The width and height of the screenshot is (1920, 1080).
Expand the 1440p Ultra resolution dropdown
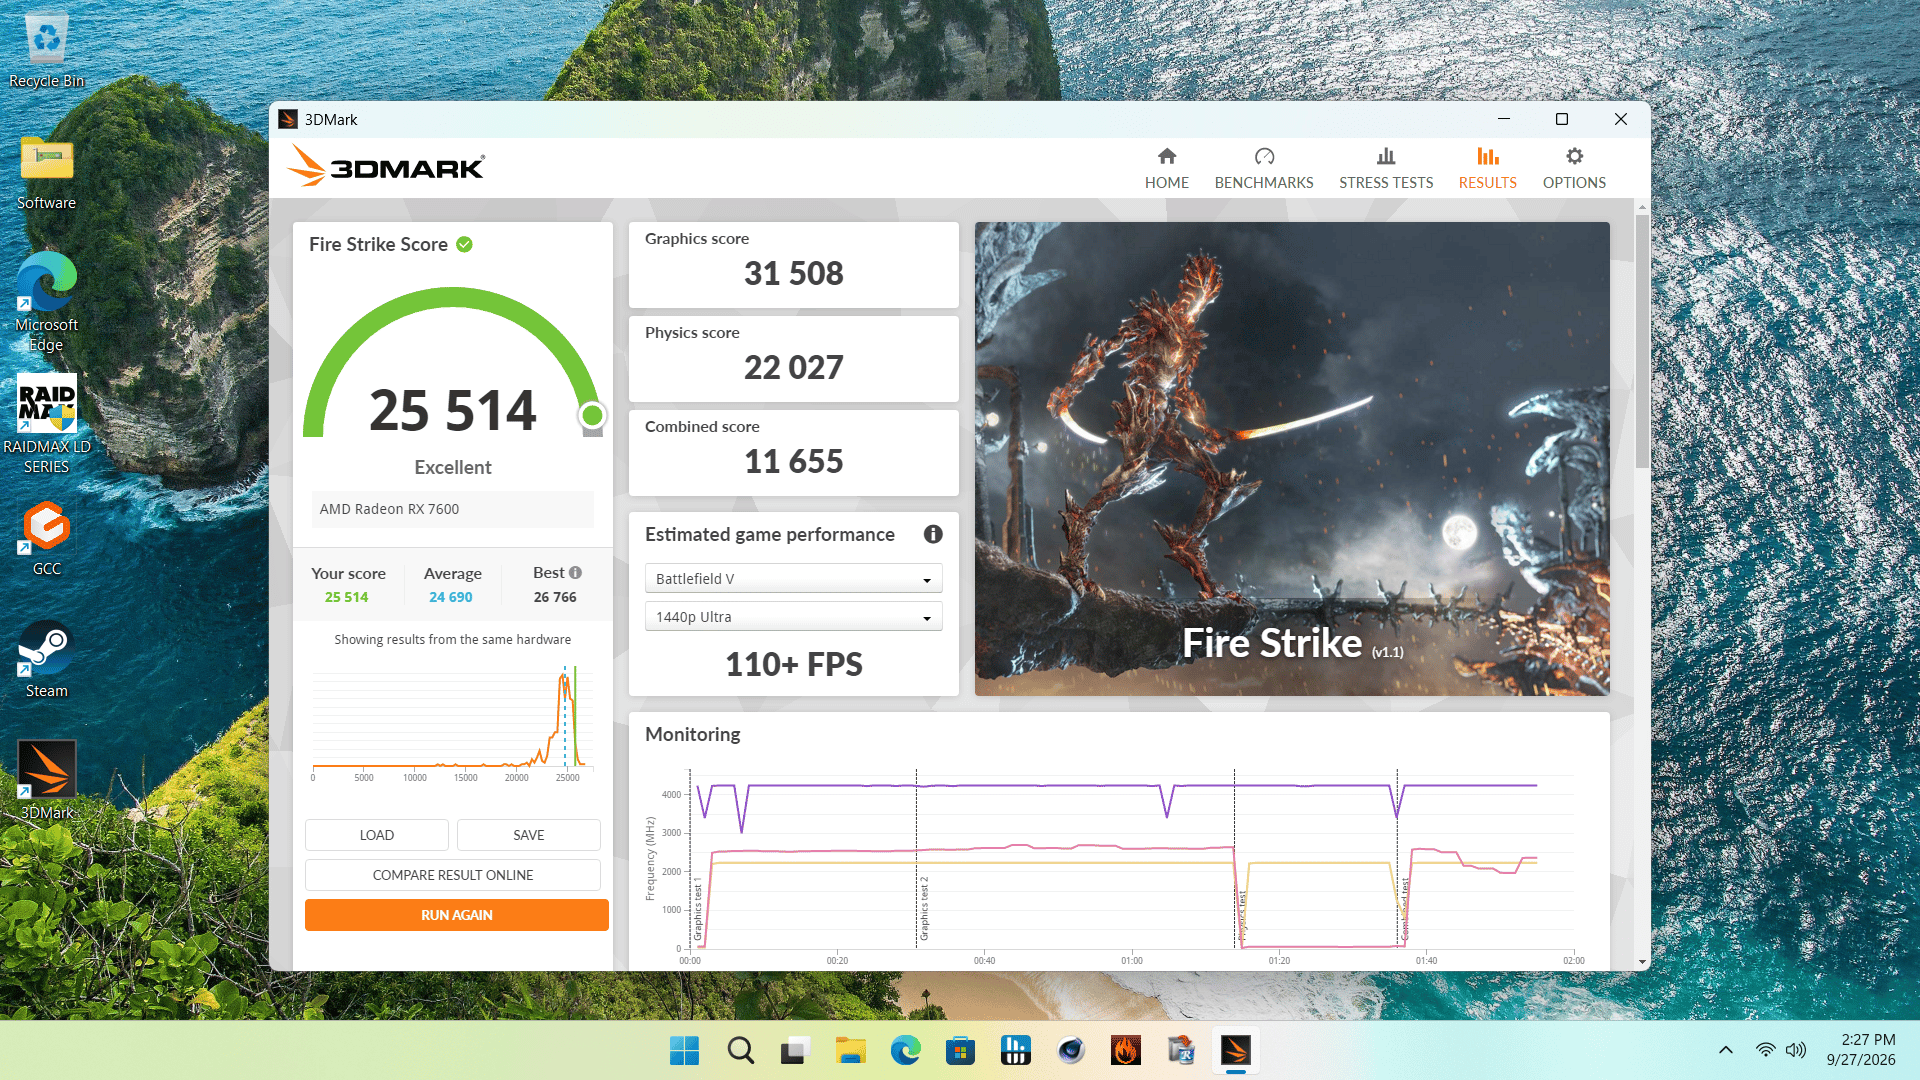click(x=793, y=617)
